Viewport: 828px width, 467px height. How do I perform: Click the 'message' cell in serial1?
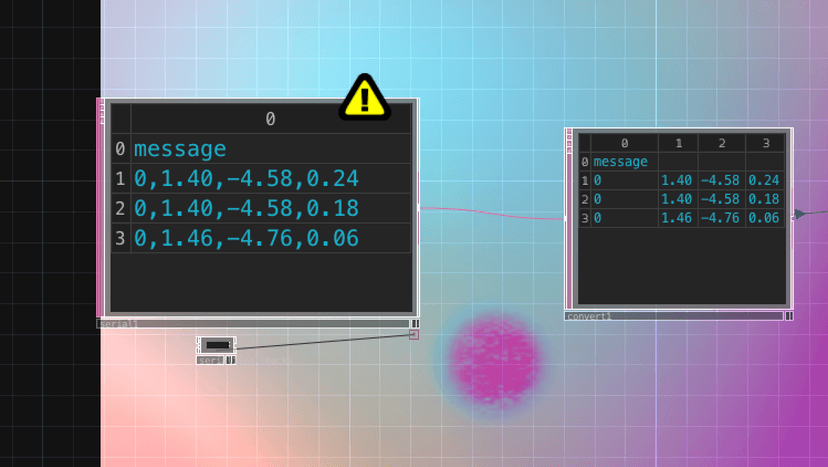[271, 148]
